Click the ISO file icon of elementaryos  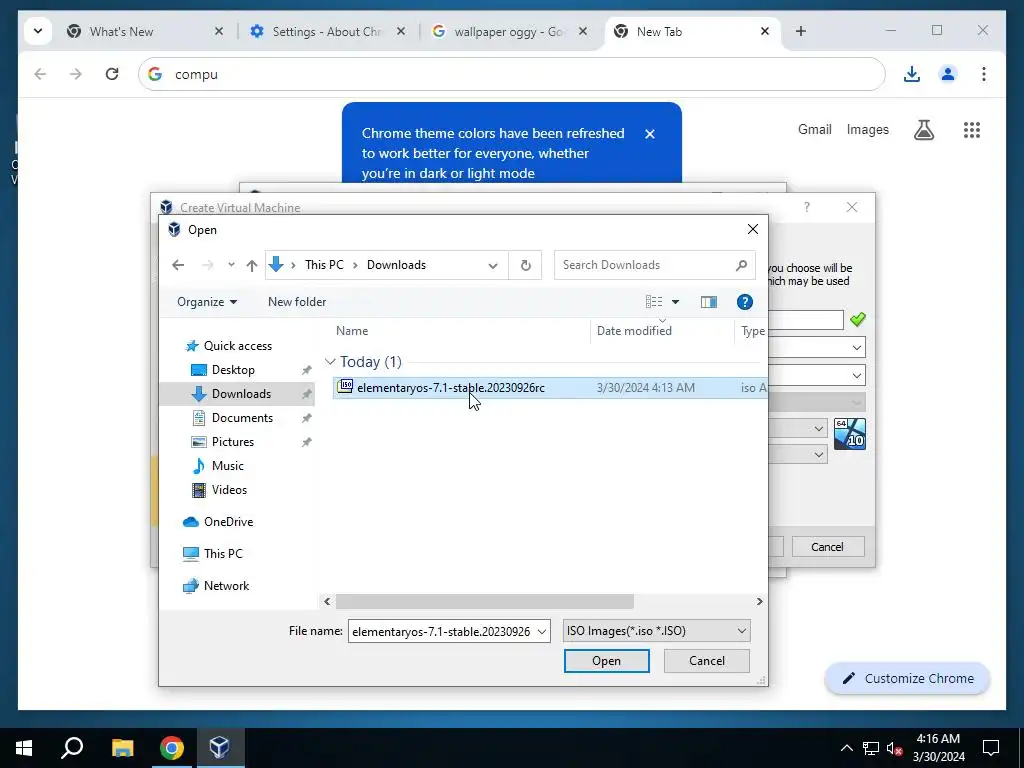(345, 387)
